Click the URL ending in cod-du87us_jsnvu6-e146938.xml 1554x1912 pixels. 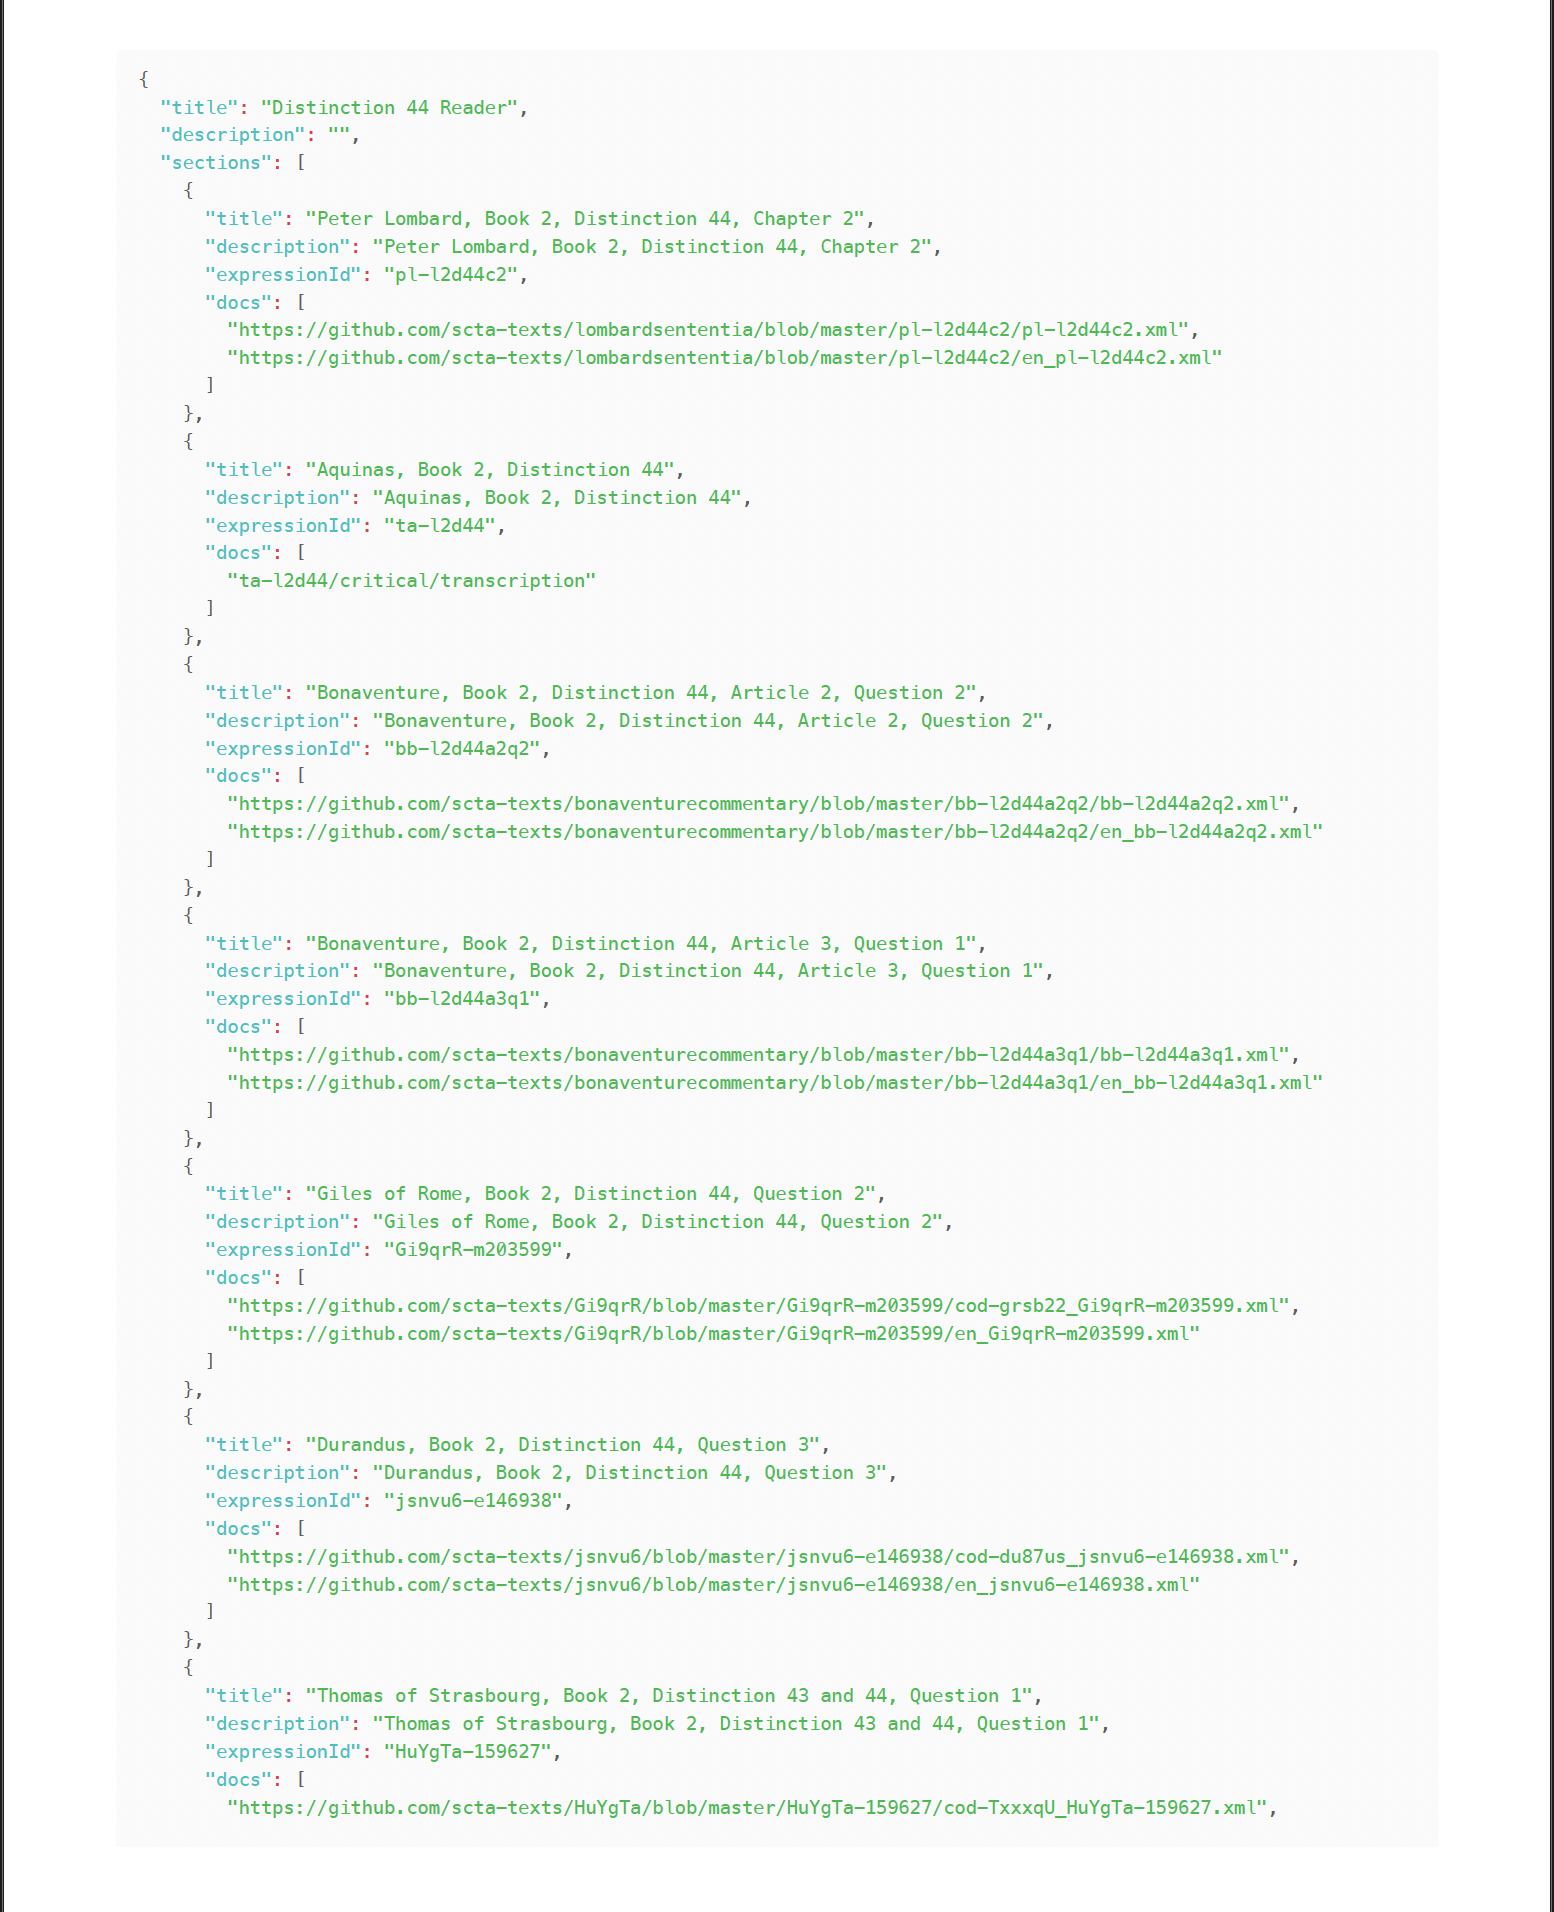758,1557
